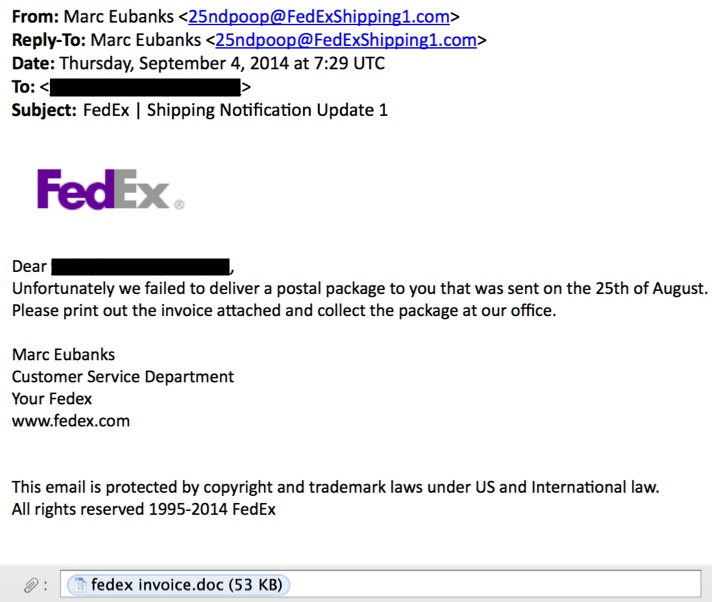Click sender email link in From line

[x=319, y=17]
